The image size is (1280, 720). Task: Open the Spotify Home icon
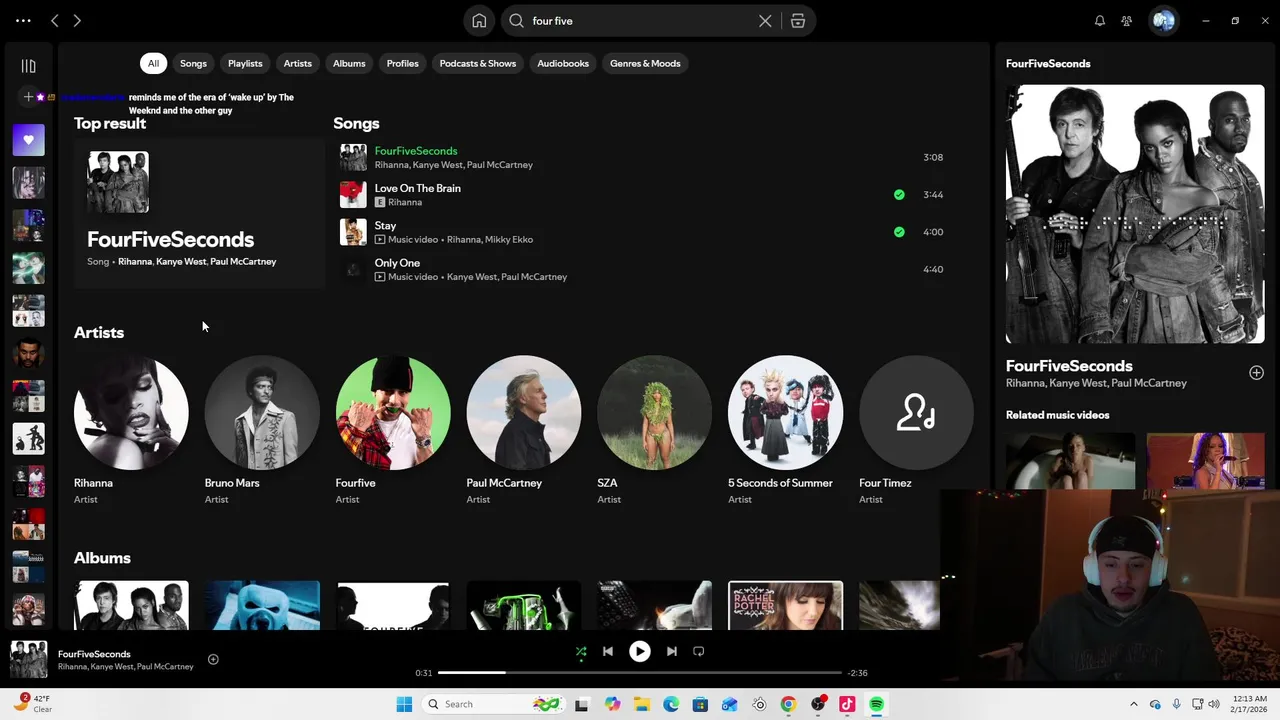(479, 21)
